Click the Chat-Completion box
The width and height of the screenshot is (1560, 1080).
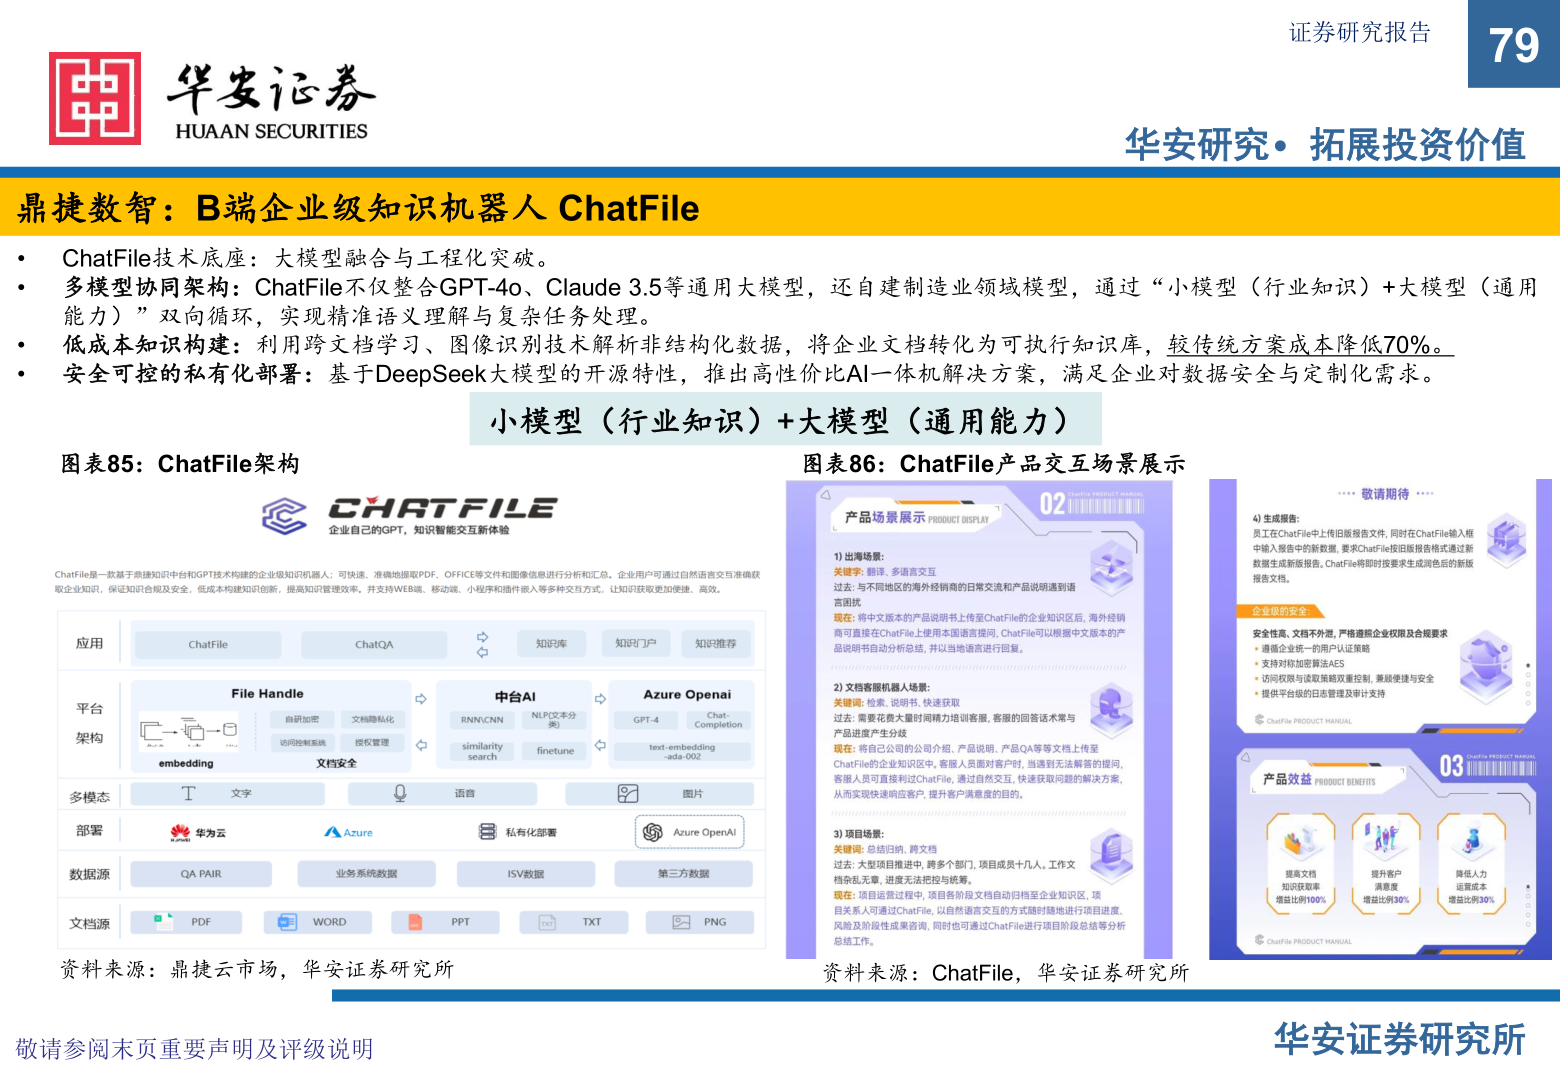718,720
